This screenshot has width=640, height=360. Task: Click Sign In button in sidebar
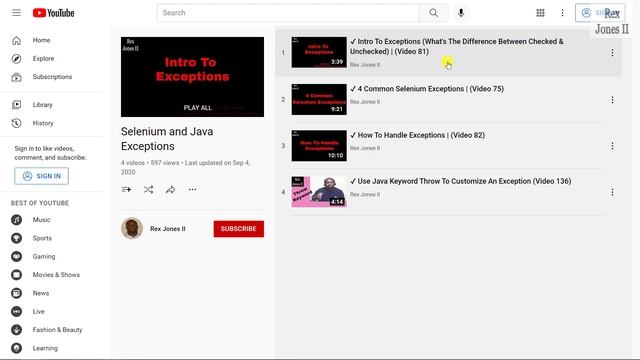coord(42,176)
